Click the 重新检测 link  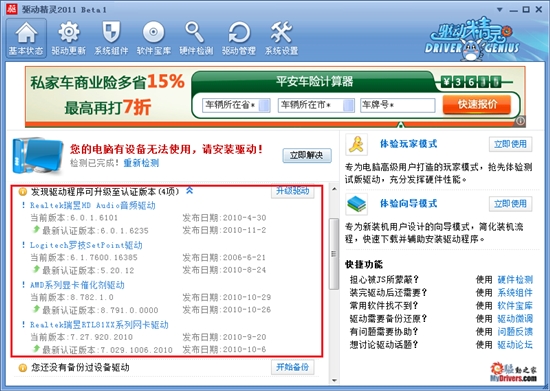(x=141, y=163)
